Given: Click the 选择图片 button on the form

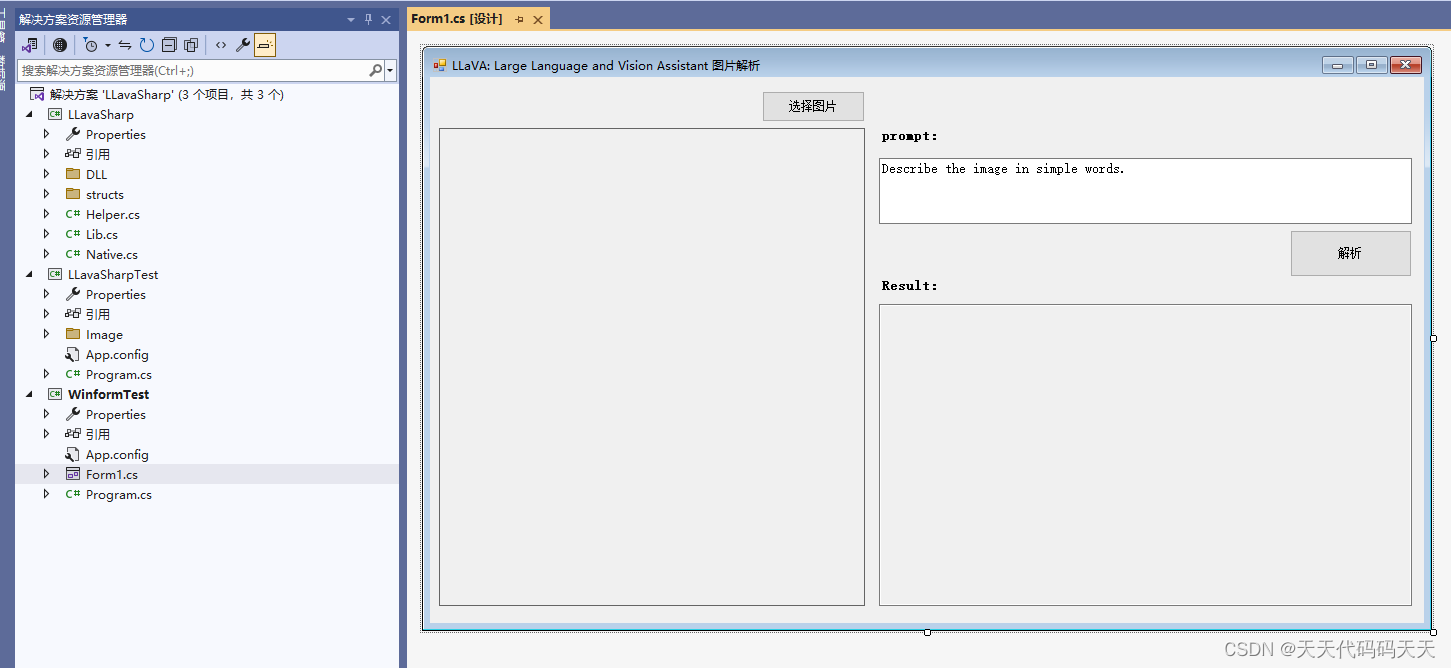Looking at the screenshot, I should [x=813, y=106].
